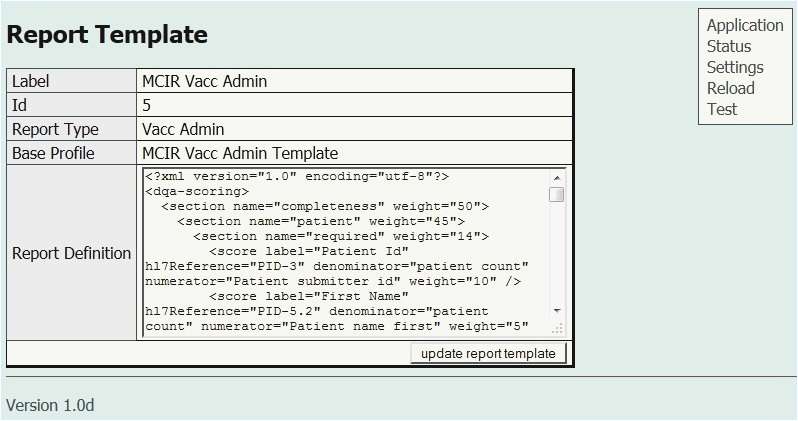Click the Vacc Admin report type value

[x=183, y=129]
